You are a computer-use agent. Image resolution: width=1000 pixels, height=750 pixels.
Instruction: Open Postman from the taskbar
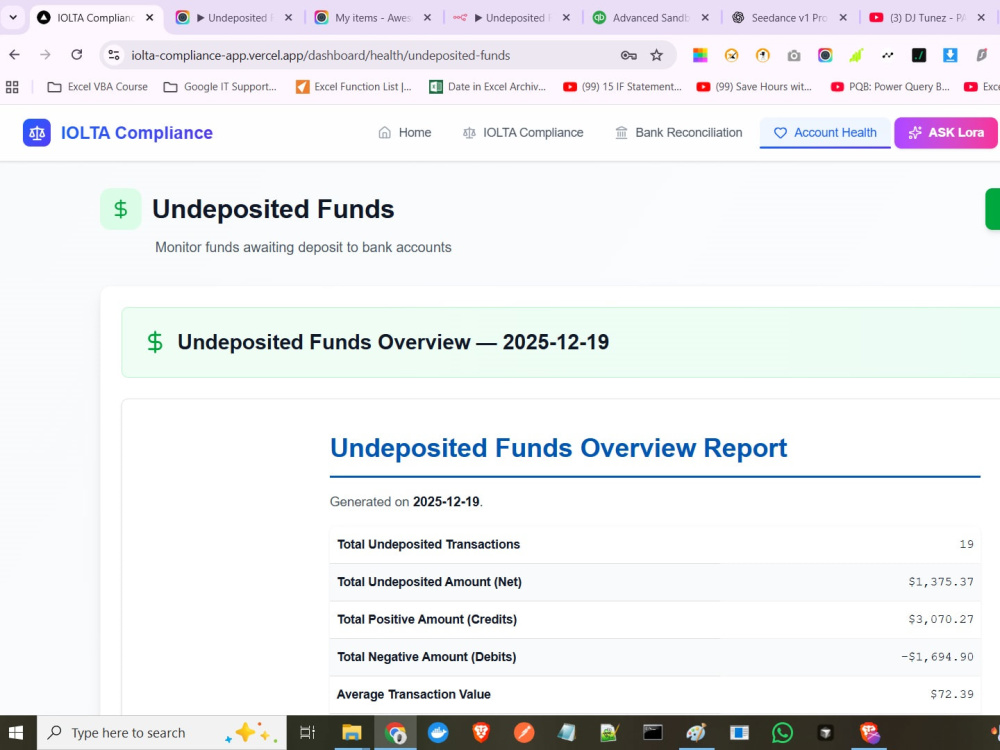click(x=524, y=733)
